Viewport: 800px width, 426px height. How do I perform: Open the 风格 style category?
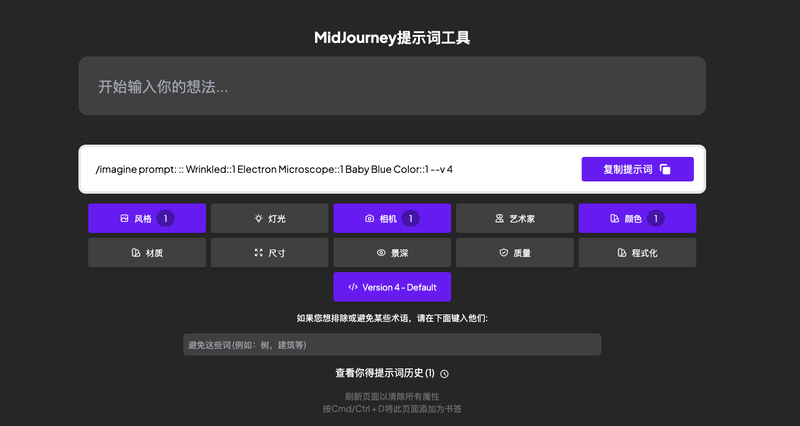coord(147,218)
